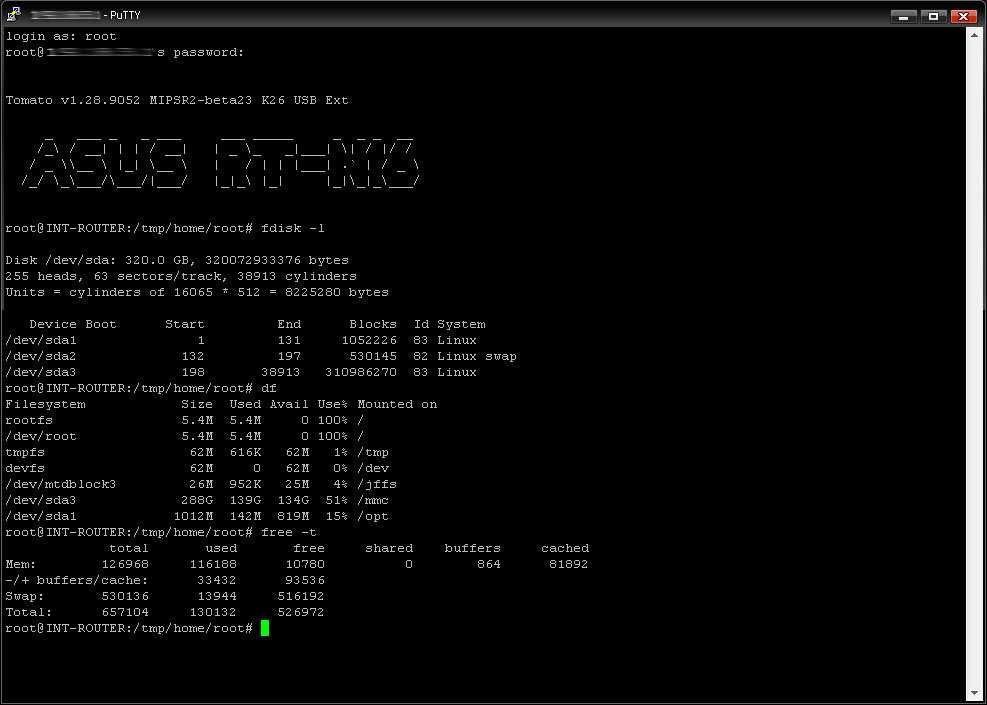The image size is (987, 705).
Task: Click the 'Blocks' column header
Action: click(373, 325)
